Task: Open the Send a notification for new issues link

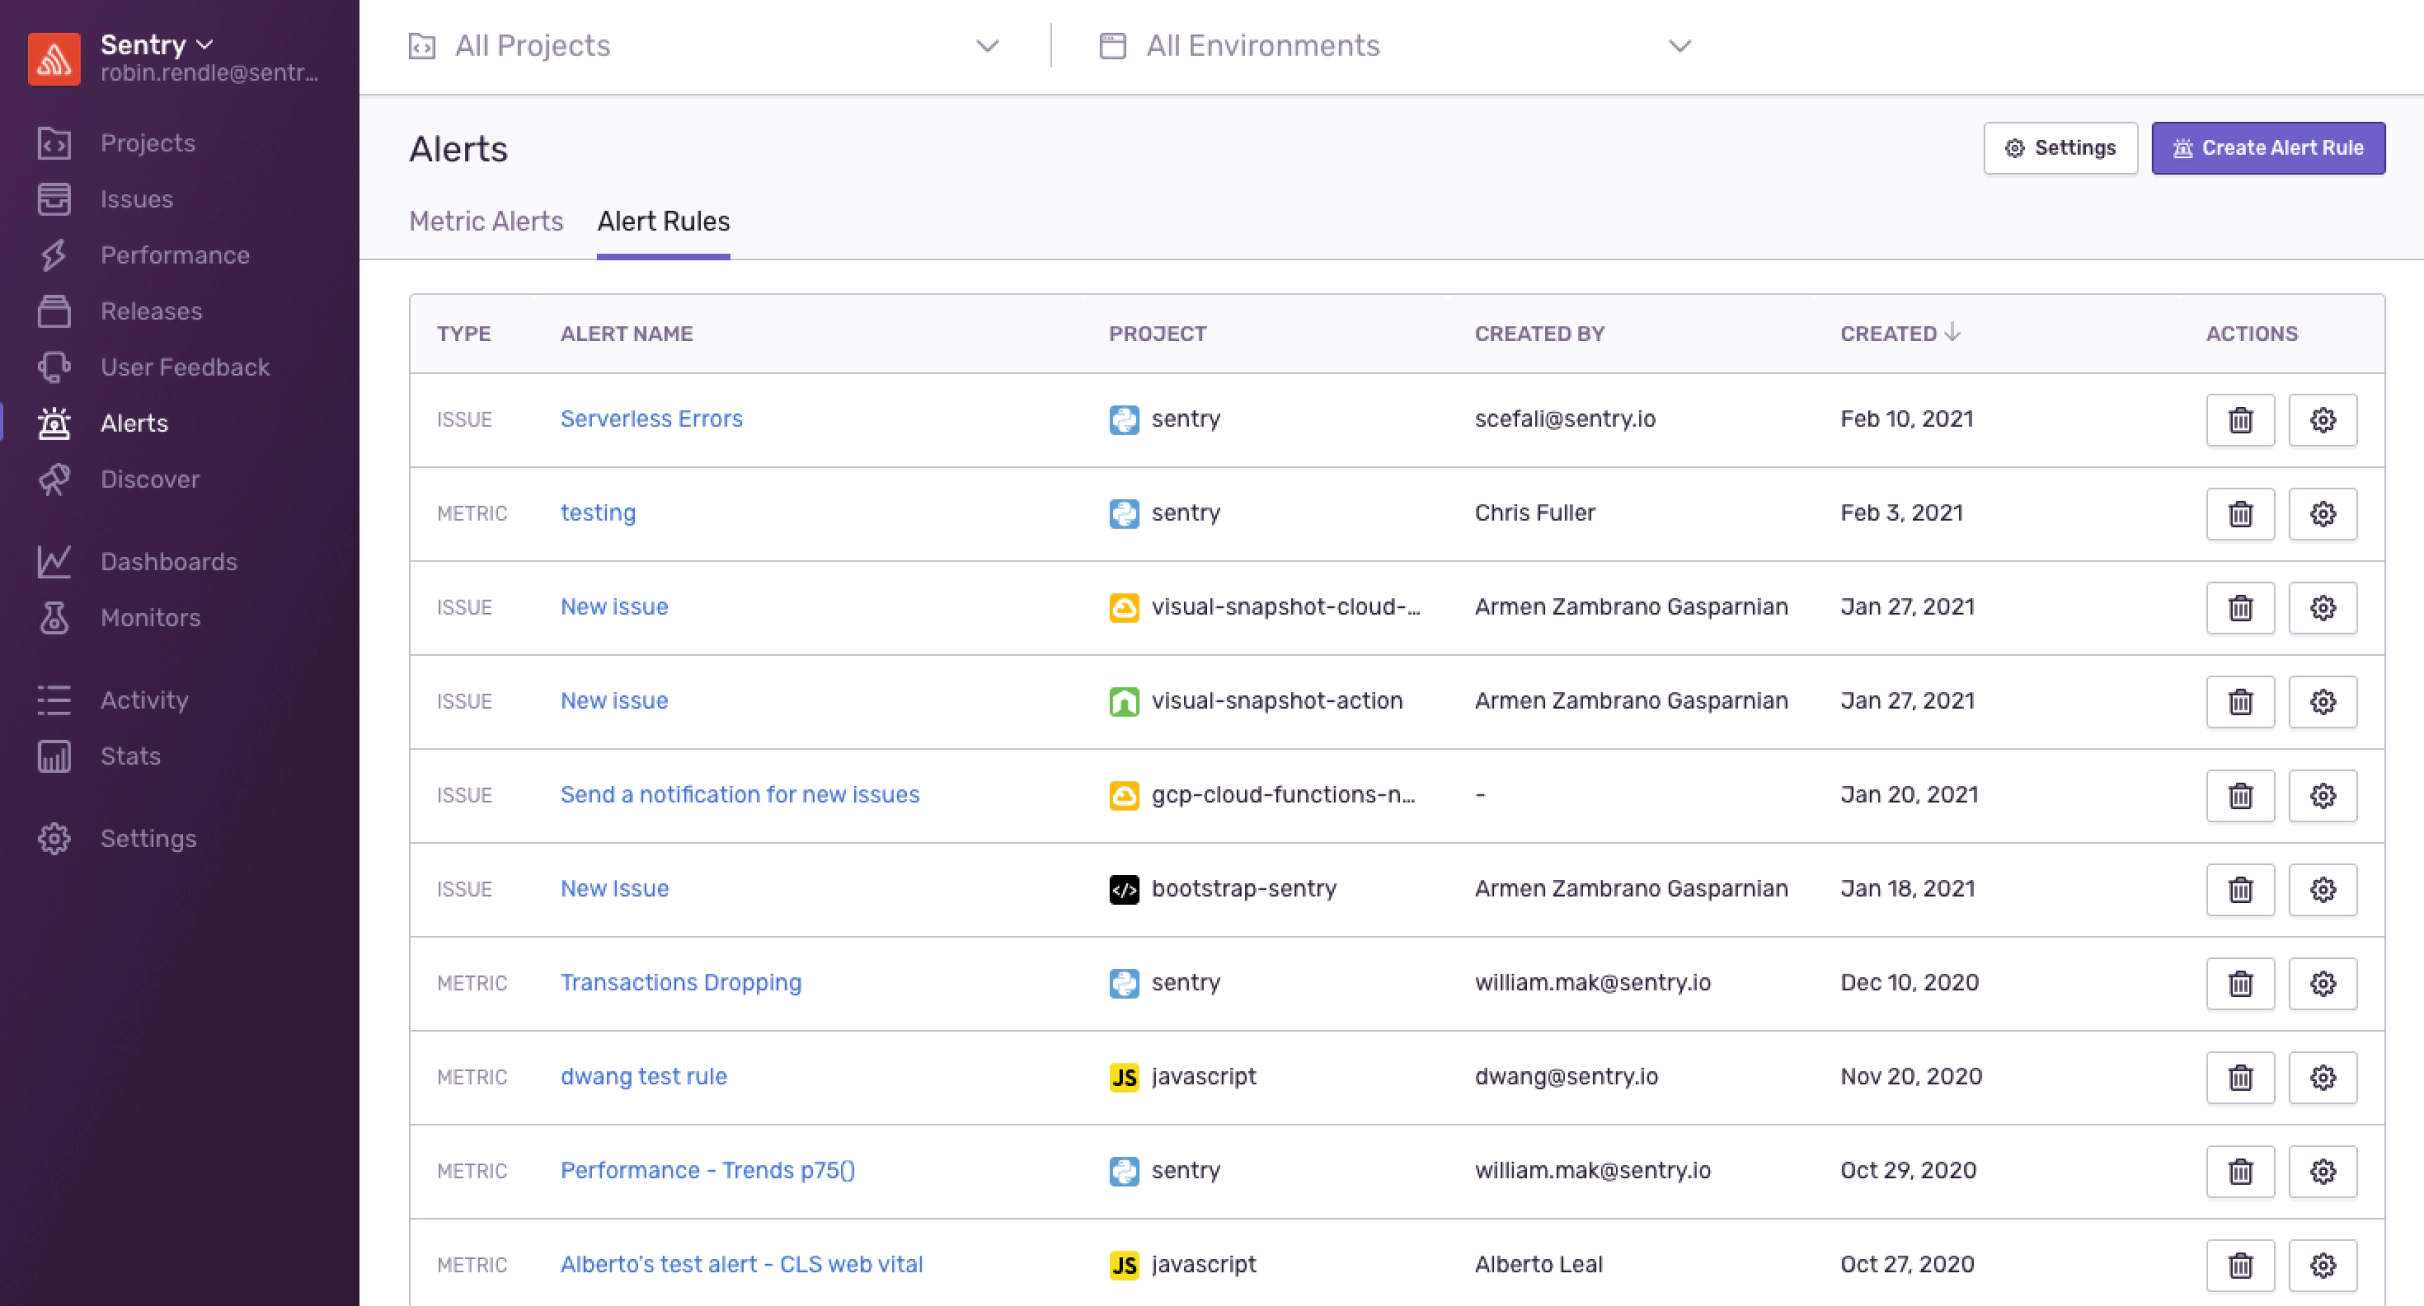Action: (x=739, y=795)
